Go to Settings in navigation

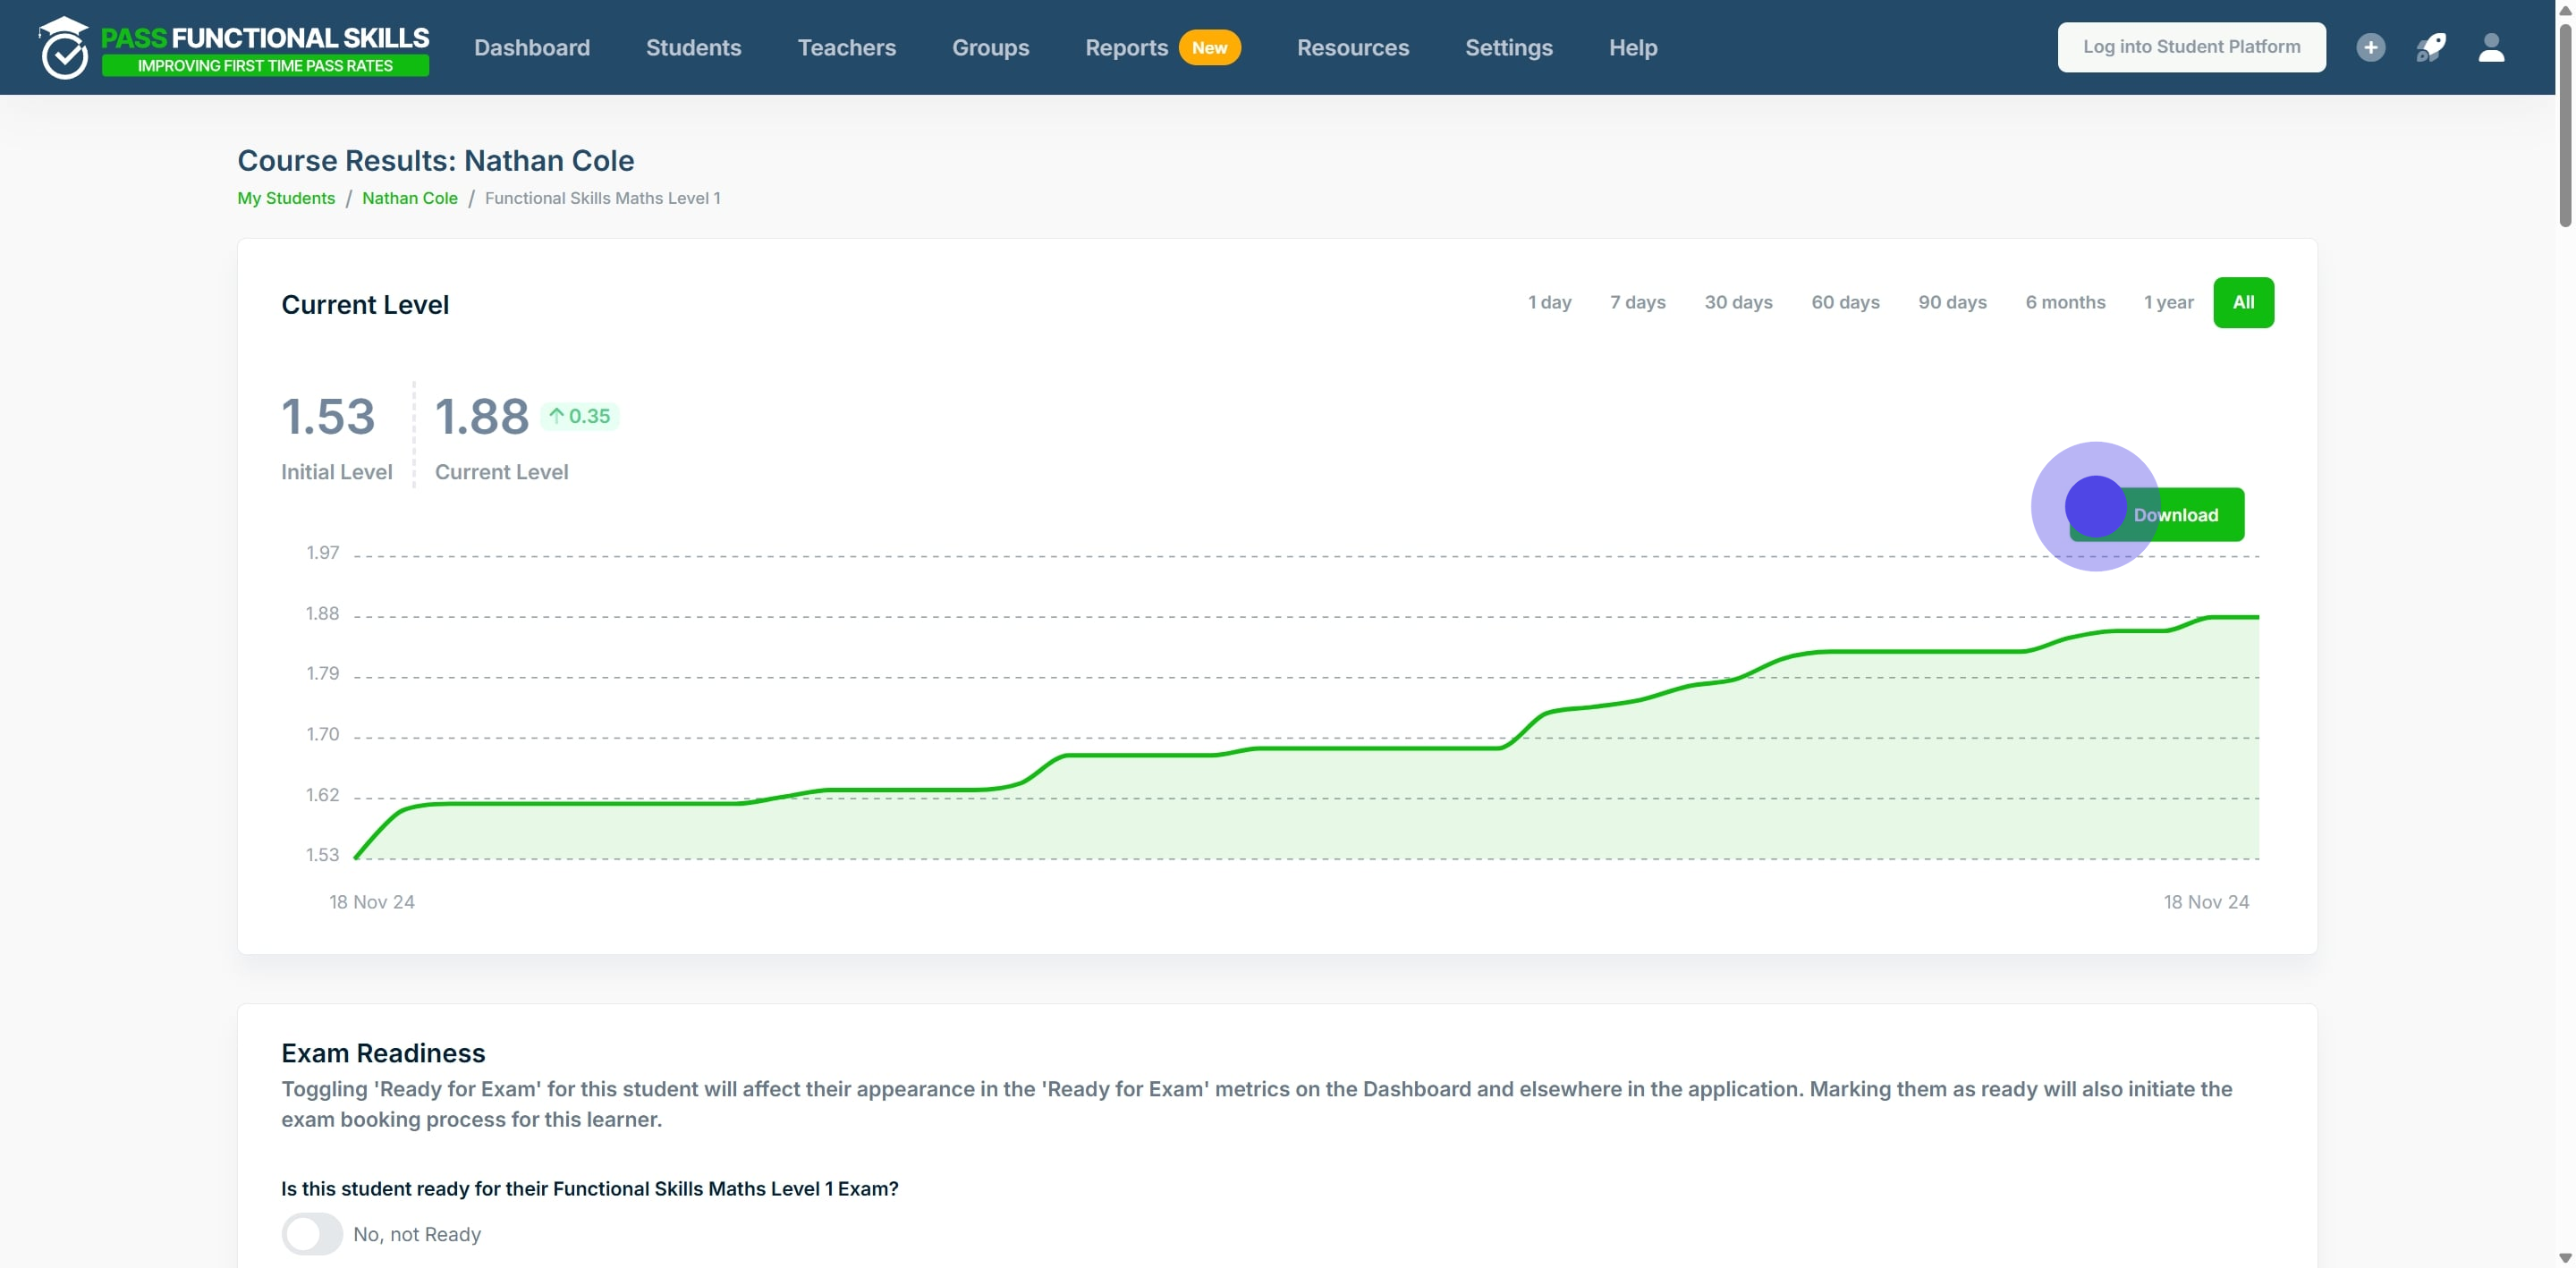click(1508, 47)
